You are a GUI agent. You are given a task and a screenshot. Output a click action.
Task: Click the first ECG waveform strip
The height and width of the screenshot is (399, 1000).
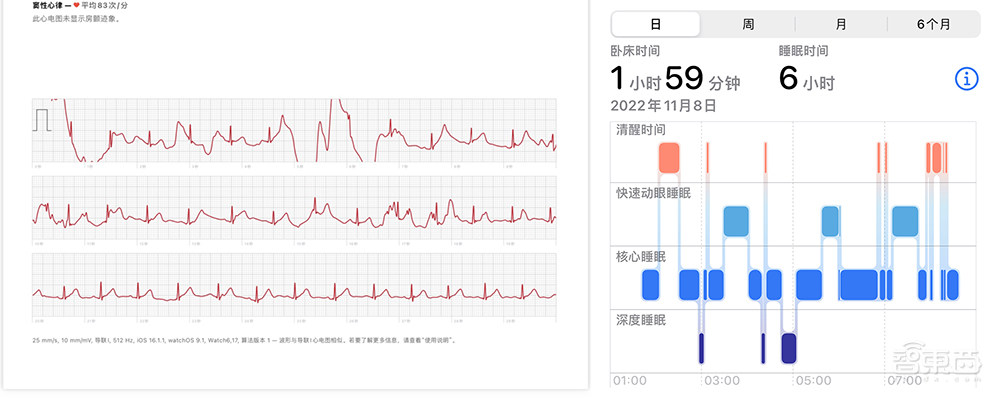click(294, 131)
